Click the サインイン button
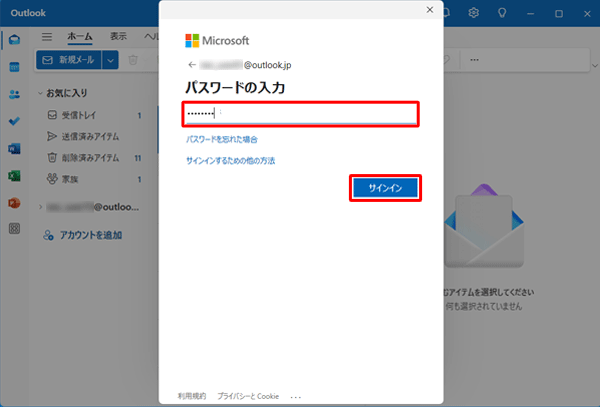This screenshot has width=600, height=407. pyautogui.click(x=385, y=188)
